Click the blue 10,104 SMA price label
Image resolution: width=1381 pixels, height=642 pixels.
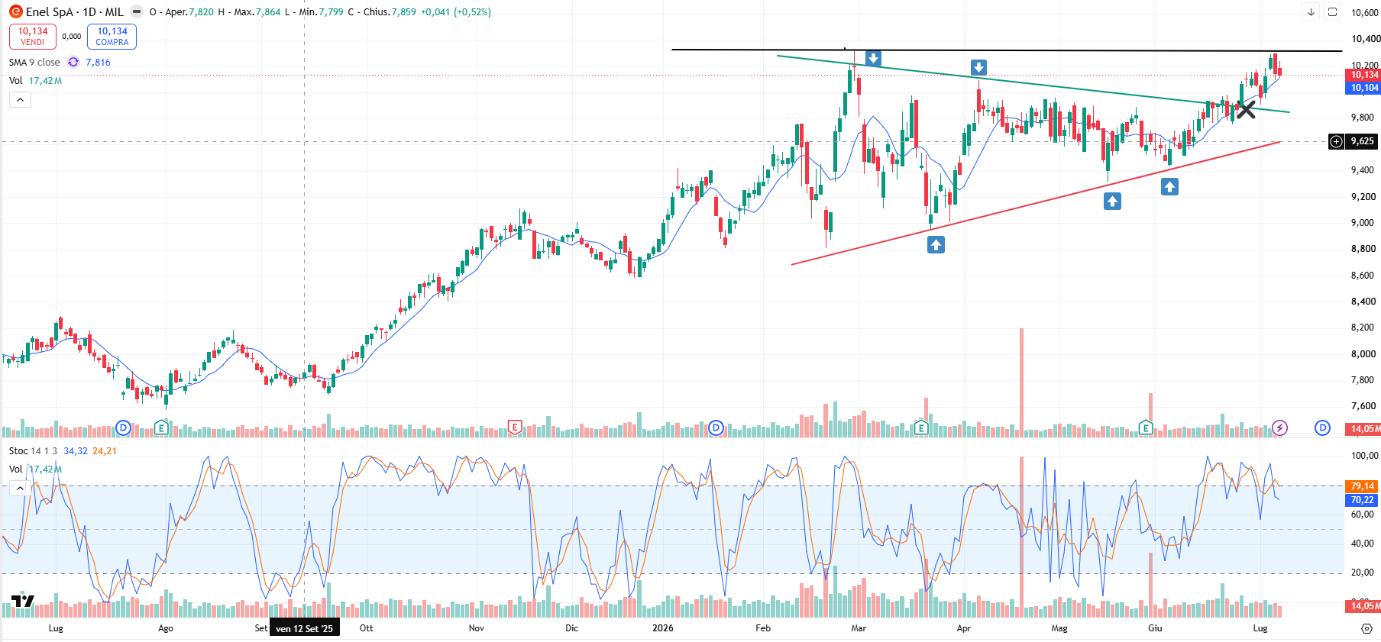pos(1362,88)
